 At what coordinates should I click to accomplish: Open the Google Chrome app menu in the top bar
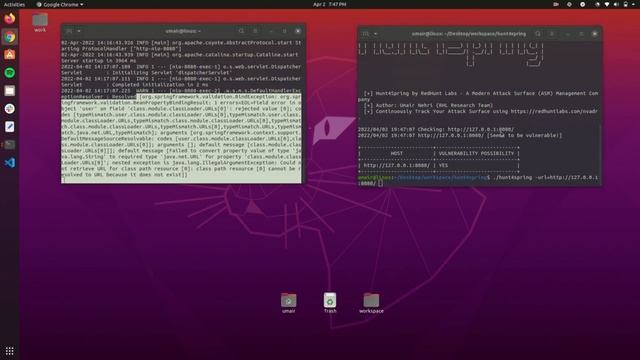click(x=60, y=4)
